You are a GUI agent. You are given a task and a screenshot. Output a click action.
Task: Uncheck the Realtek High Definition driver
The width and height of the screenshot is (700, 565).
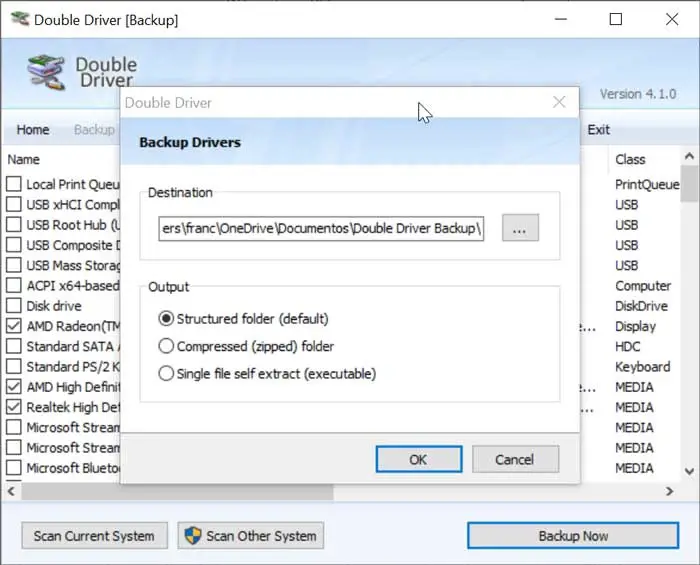tap(14, 407)
